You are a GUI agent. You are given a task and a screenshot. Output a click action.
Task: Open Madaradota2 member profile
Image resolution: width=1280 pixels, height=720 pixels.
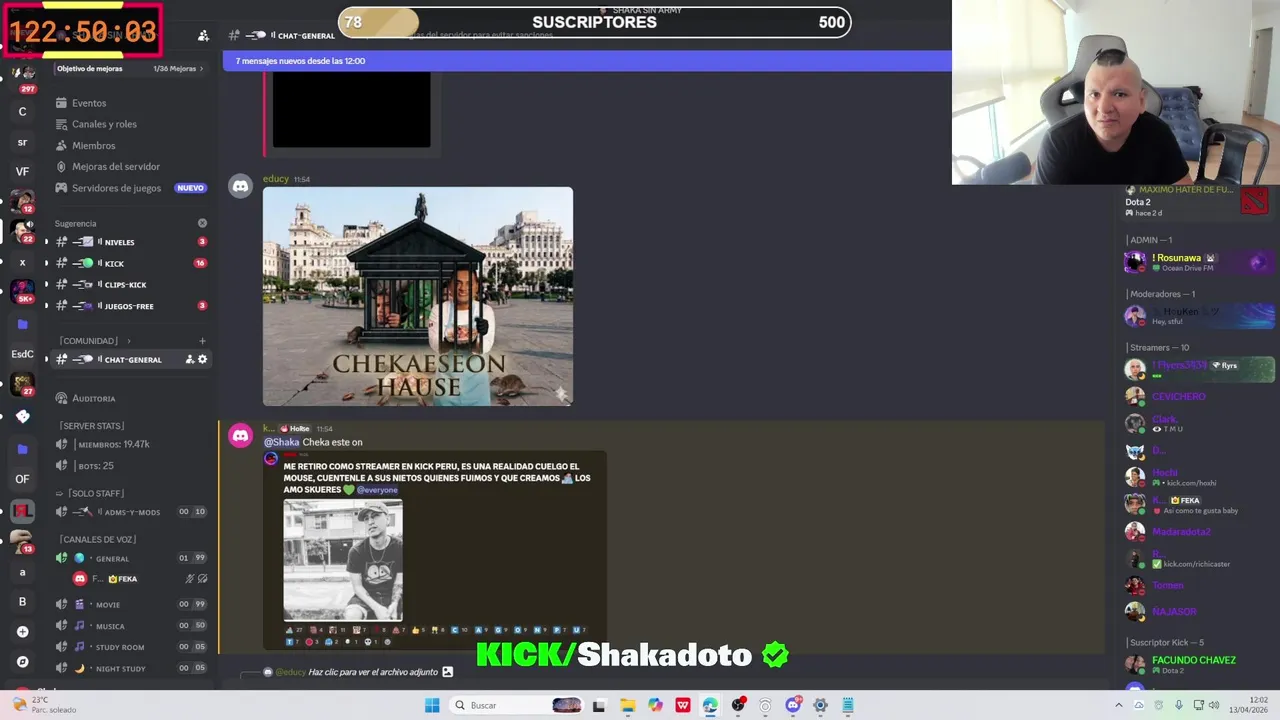pyautogui.click(x=1200, y=531)
